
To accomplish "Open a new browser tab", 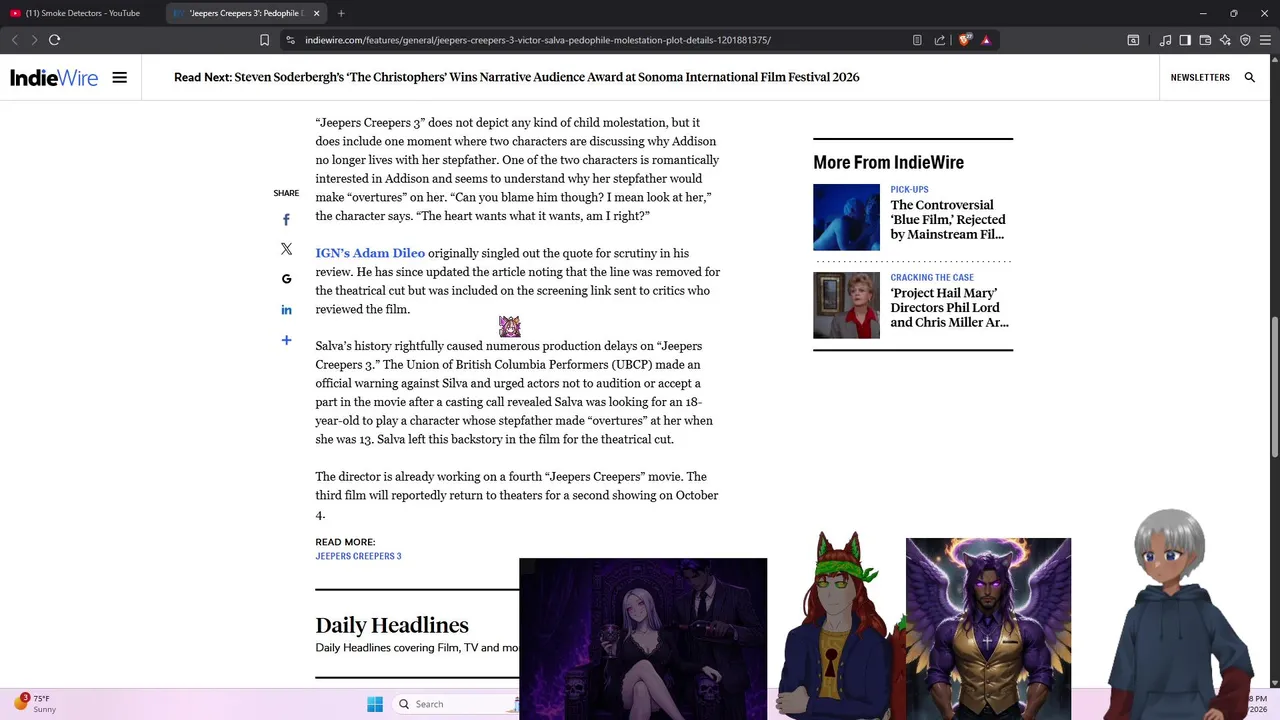I will click(341, 13).
